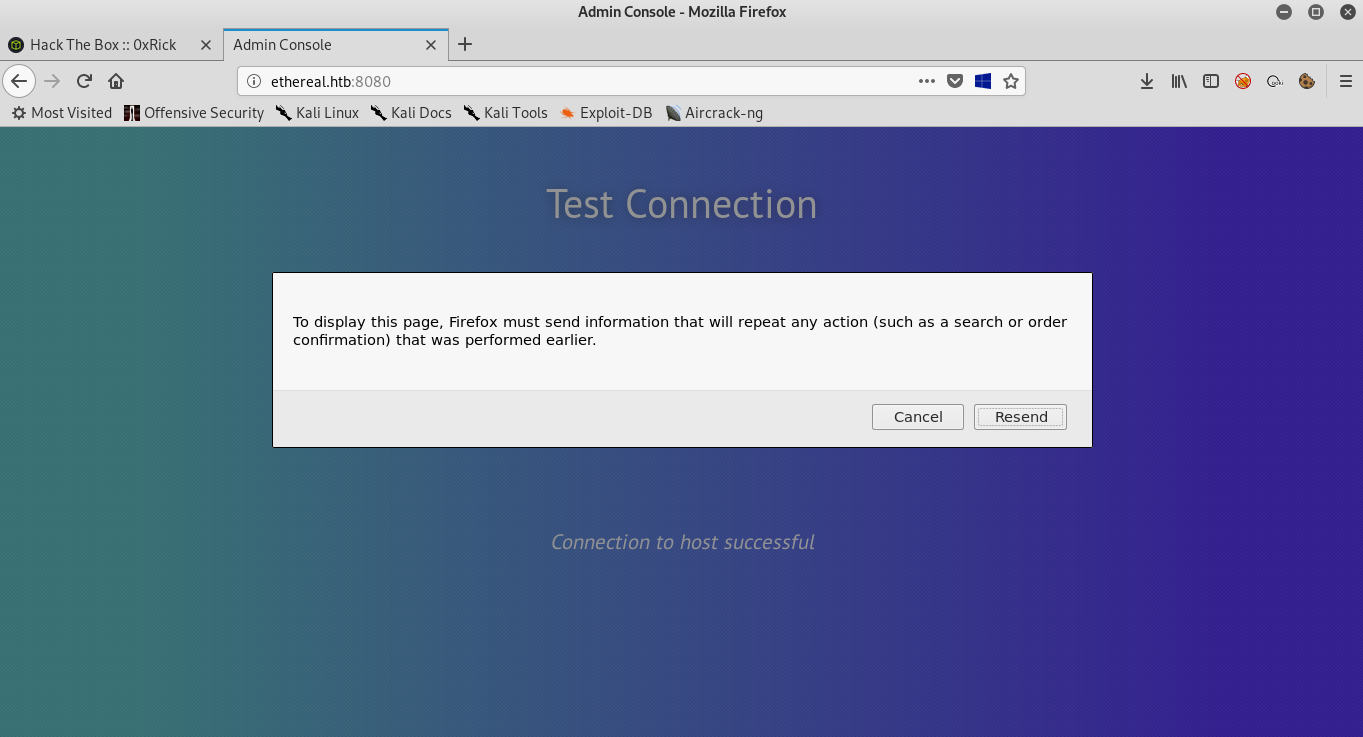This screenshot has height=737, width=1363.
Task: Save page to Pocket
Action: coord(955,81)
